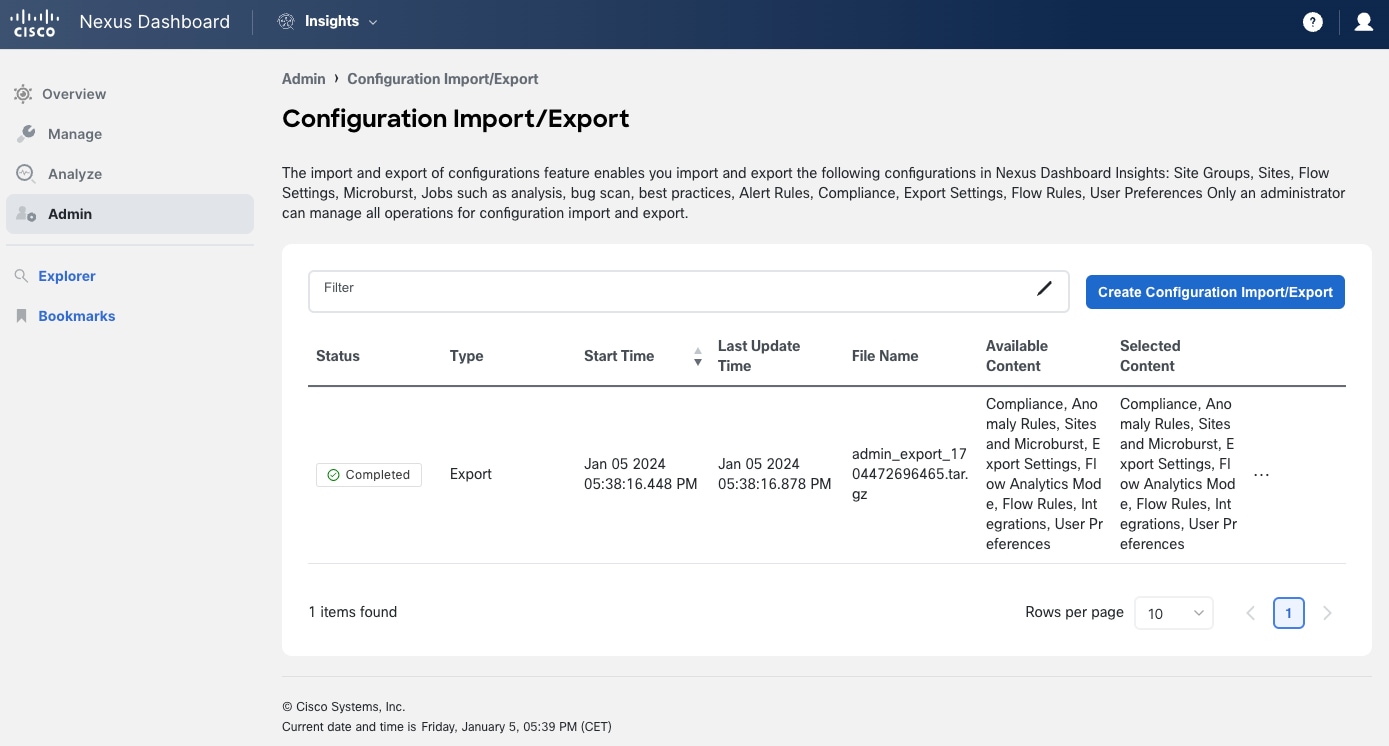Click the File Name column header

tap(885, 356)
